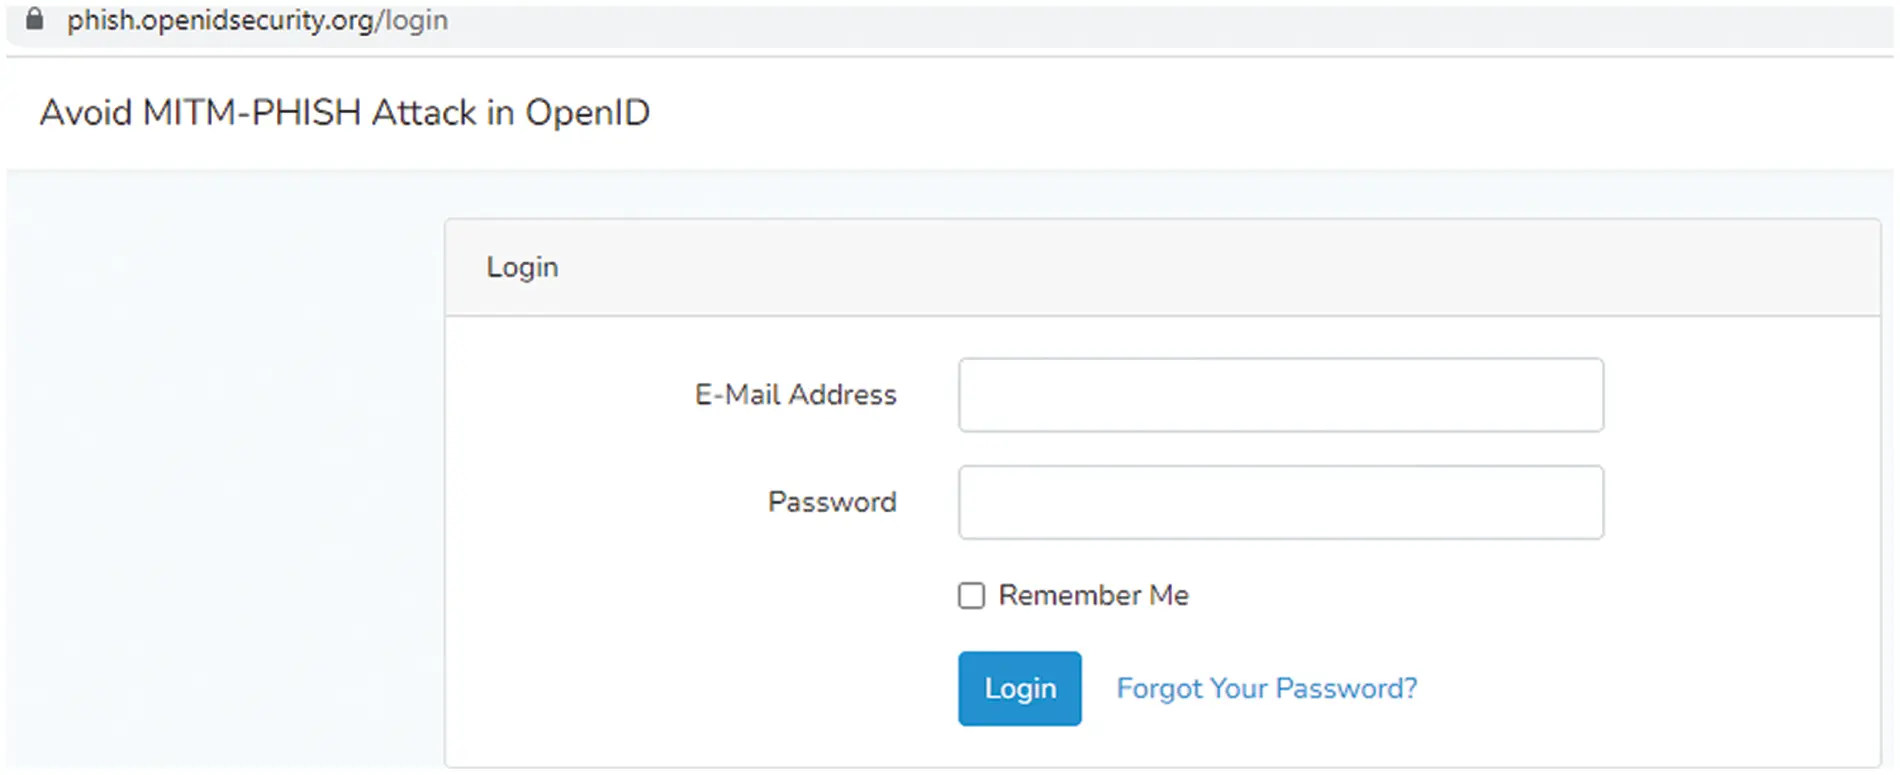1900x775 pixels.
Task: Click the E-Mail Address label
Action: 795,395
